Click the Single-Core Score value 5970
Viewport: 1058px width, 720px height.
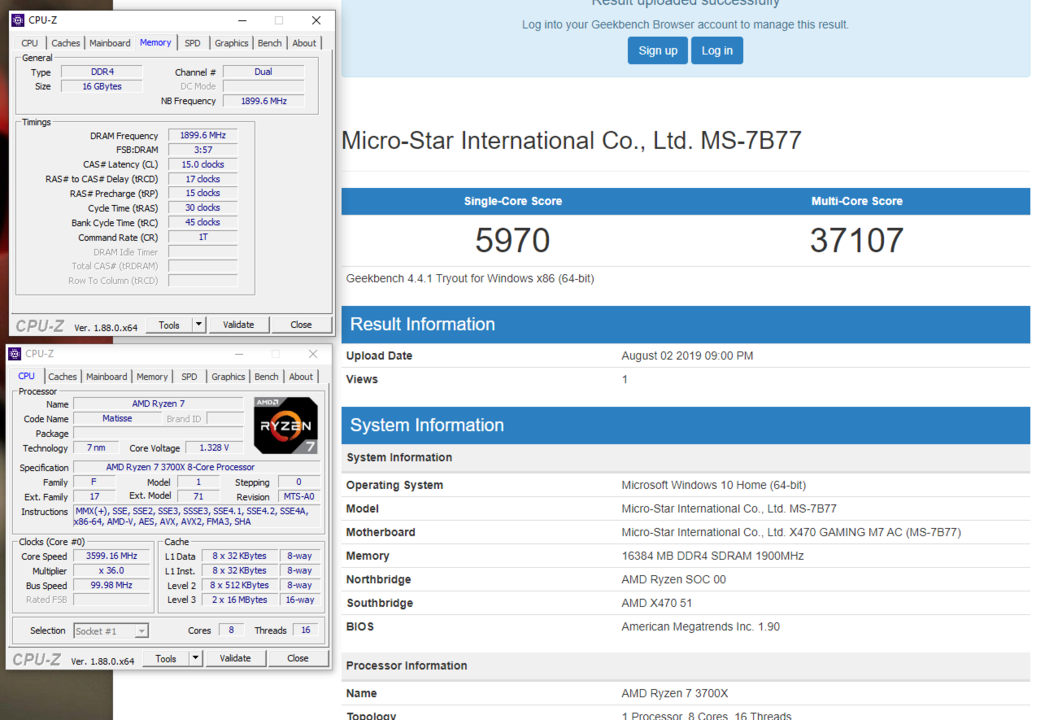(513, 240)
